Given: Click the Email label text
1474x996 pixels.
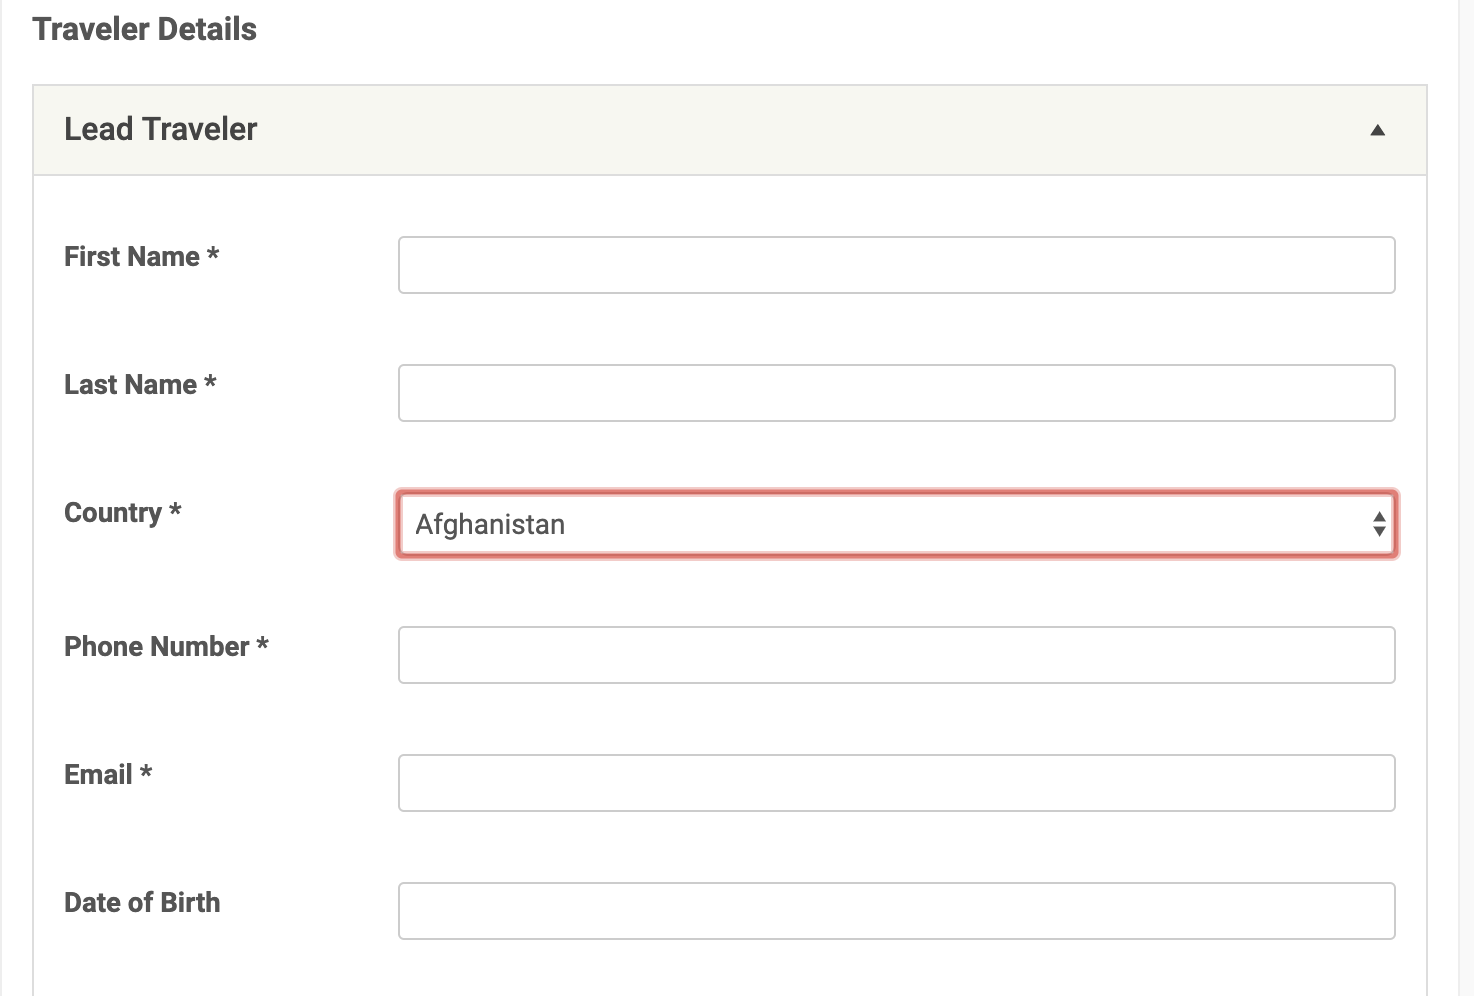Looking at the screenshot, I should pyautogui.click(x=98, y=775).
